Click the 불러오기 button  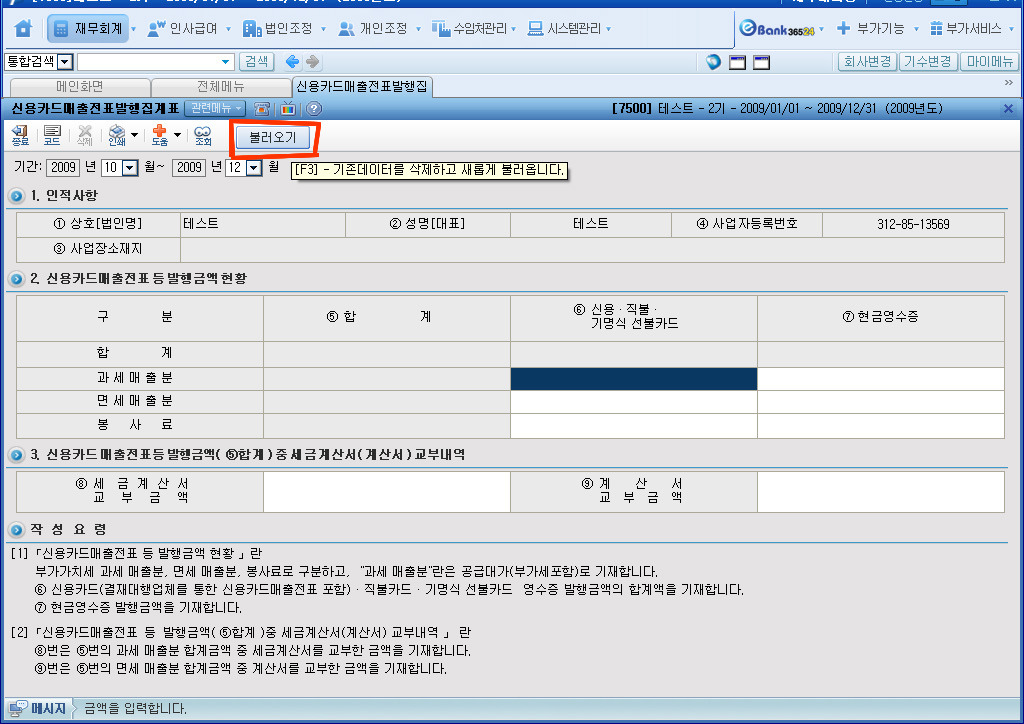click(273, 138)
